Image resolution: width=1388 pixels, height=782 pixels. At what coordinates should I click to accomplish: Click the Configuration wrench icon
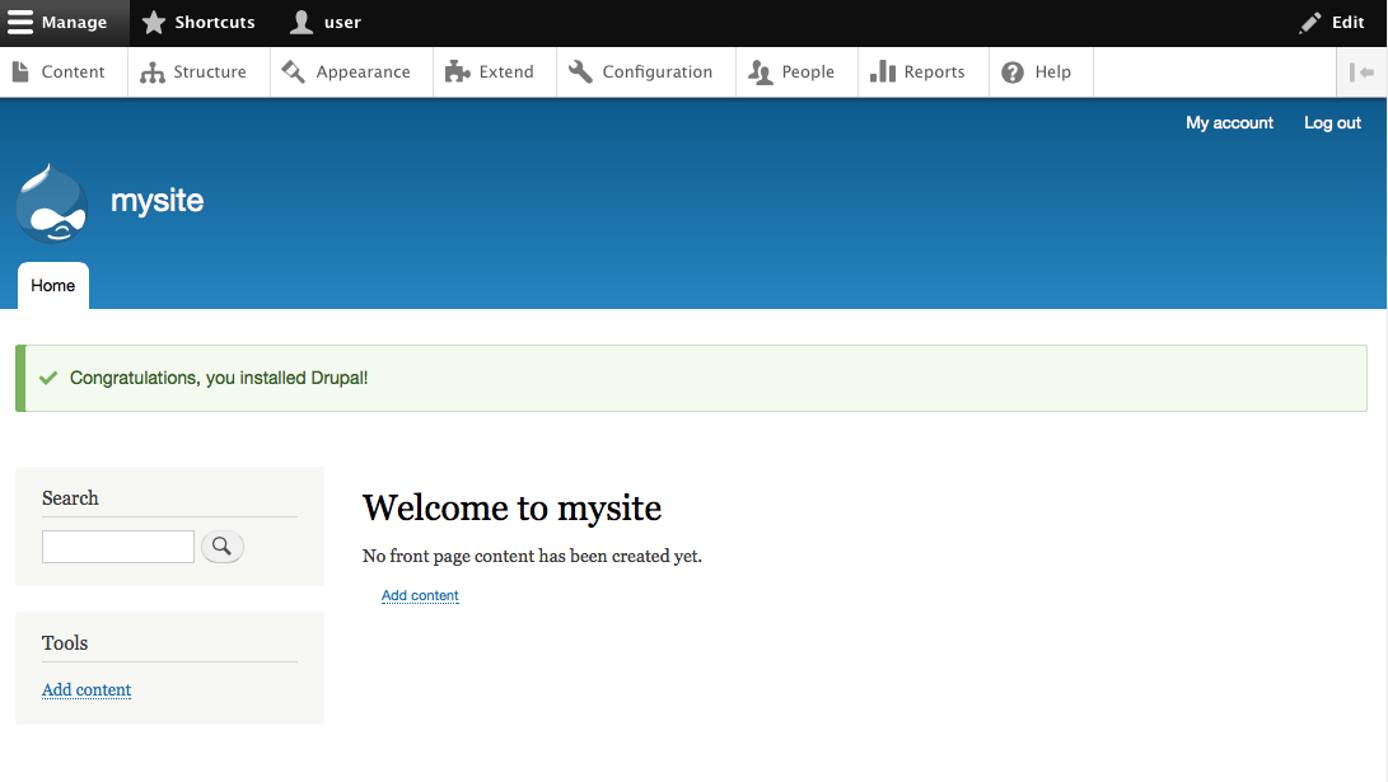click(578, 71)
